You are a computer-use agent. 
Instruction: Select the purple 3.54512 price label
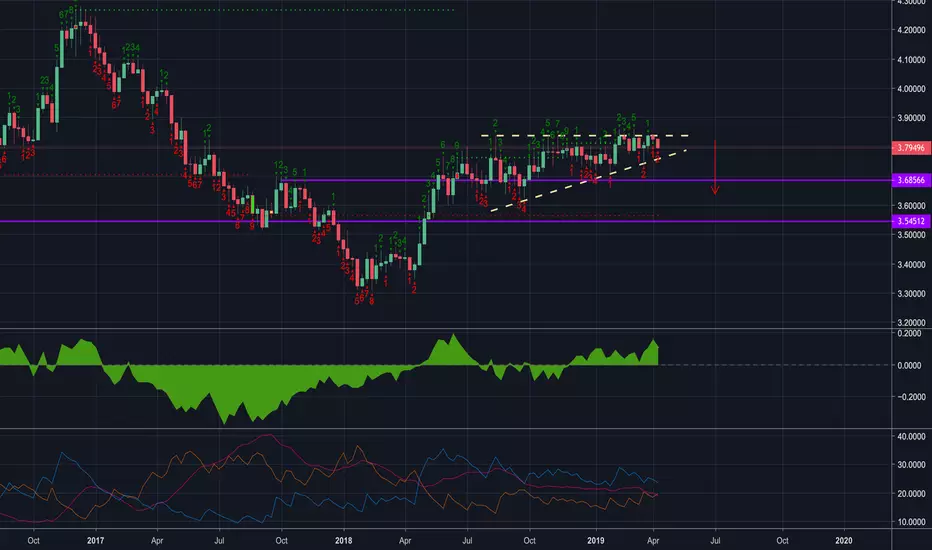[911, 221]
